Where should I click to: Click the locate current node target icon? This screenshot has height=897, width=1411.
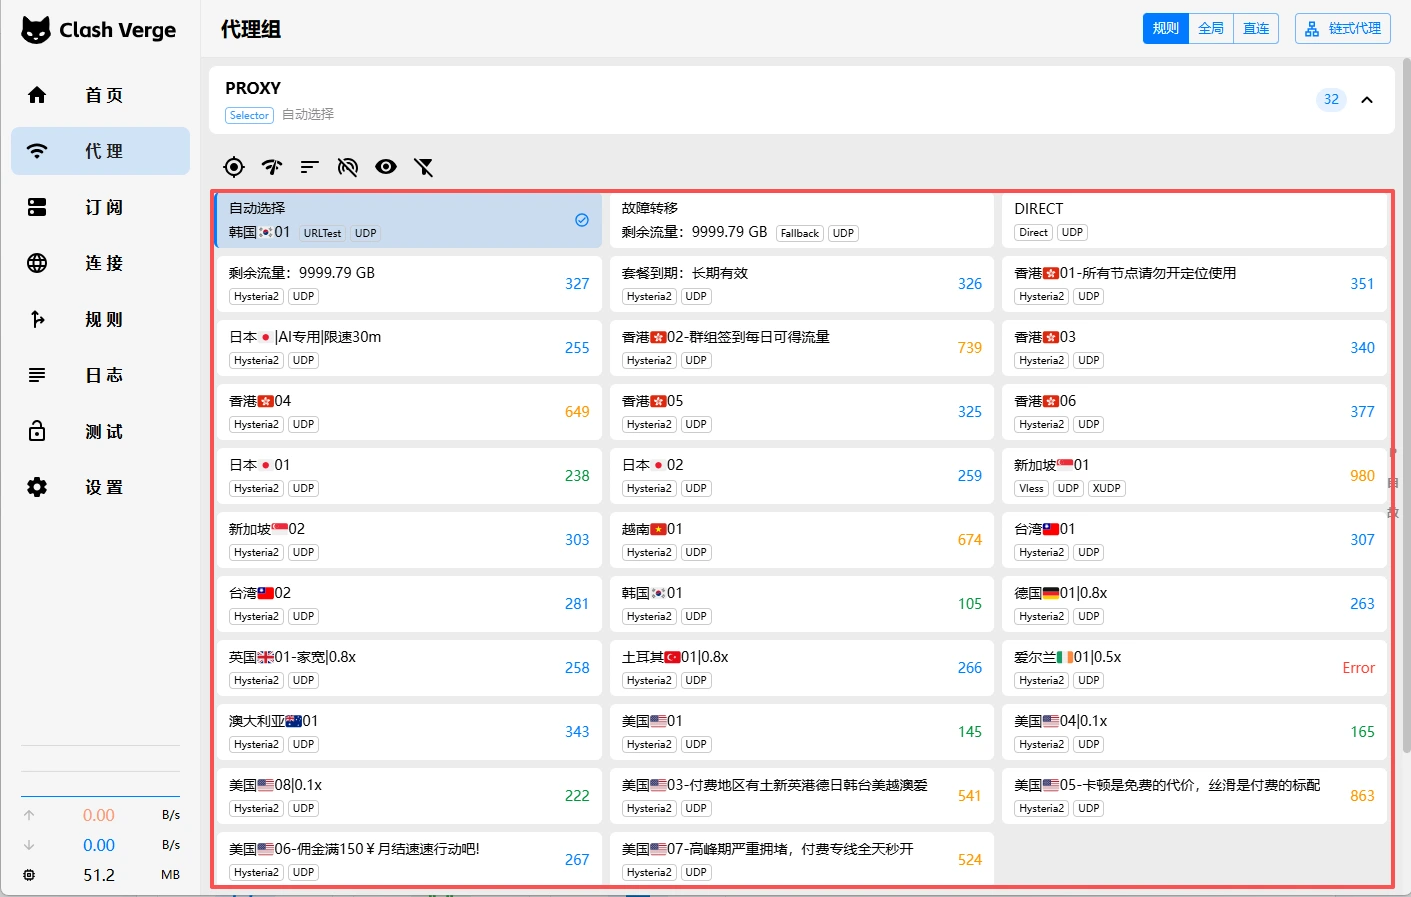tap(234, 167)
